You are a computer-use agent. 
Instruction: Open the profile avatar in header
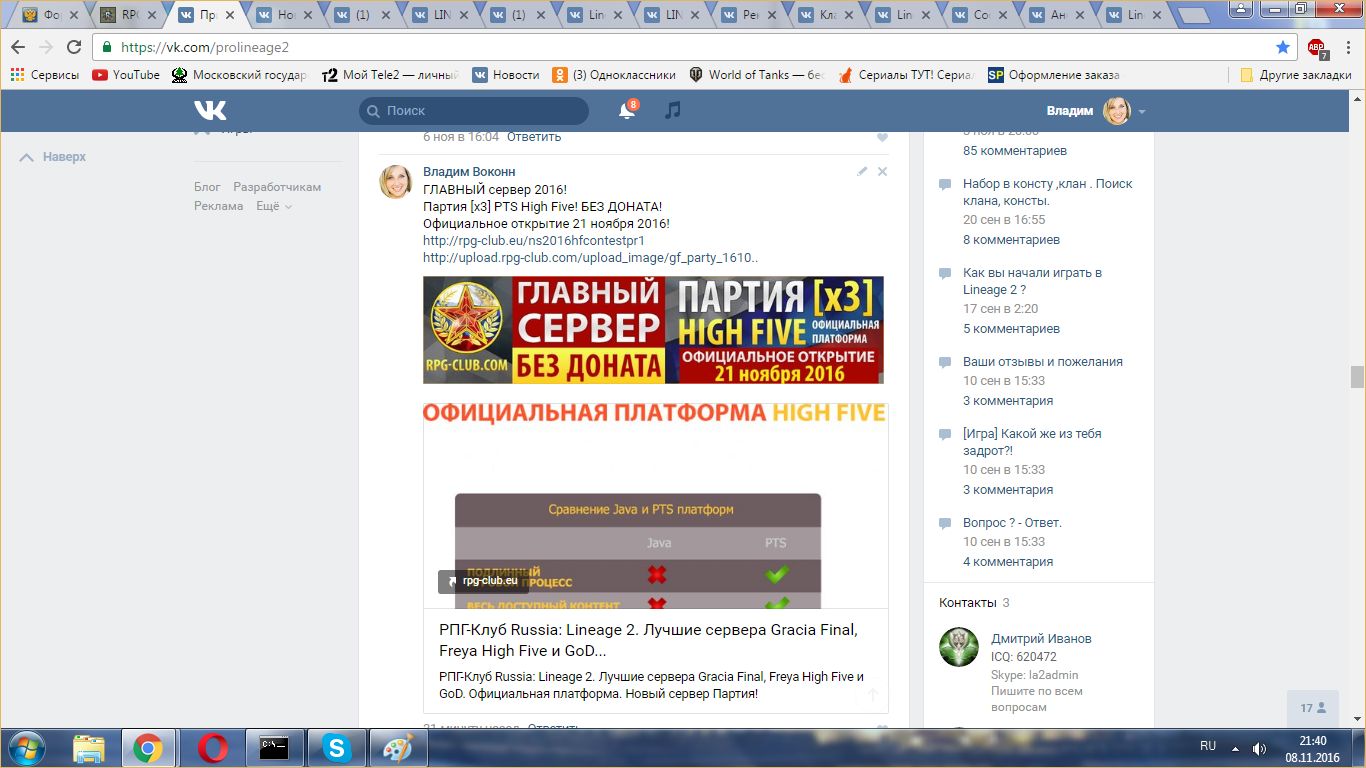point(1116,110)
